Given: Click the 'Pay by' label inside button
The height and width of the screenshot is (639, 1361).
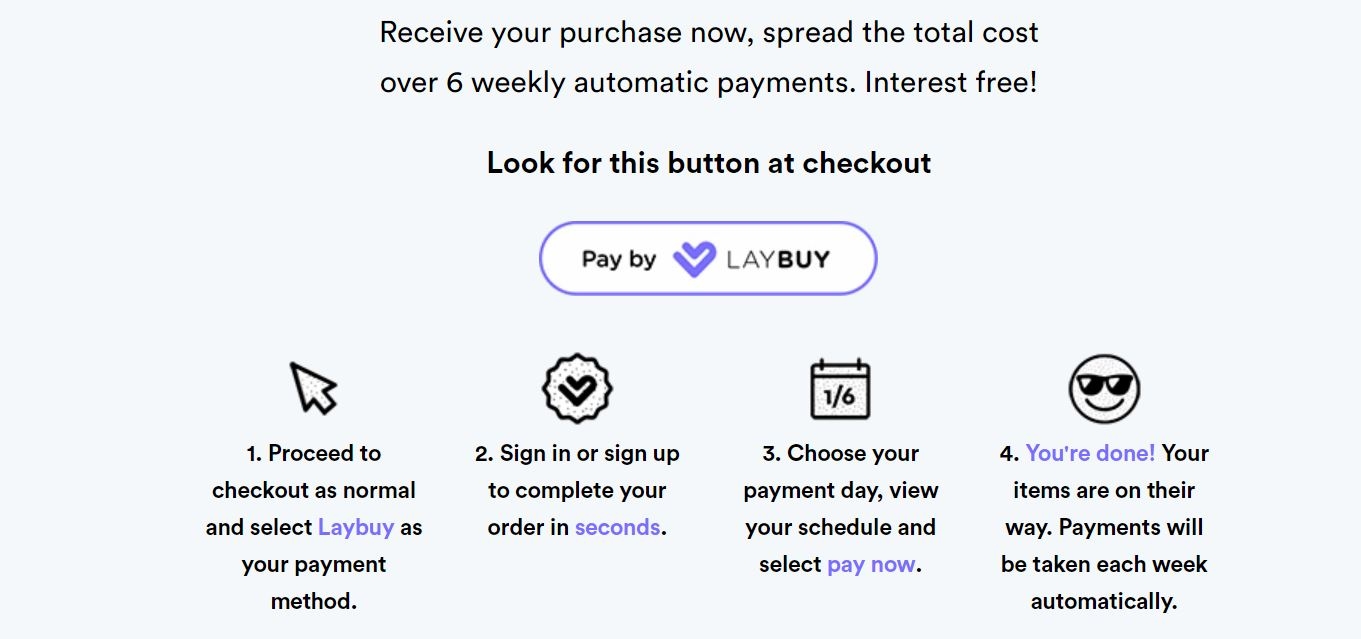Looking at the screenshot, I should (618, 259).
